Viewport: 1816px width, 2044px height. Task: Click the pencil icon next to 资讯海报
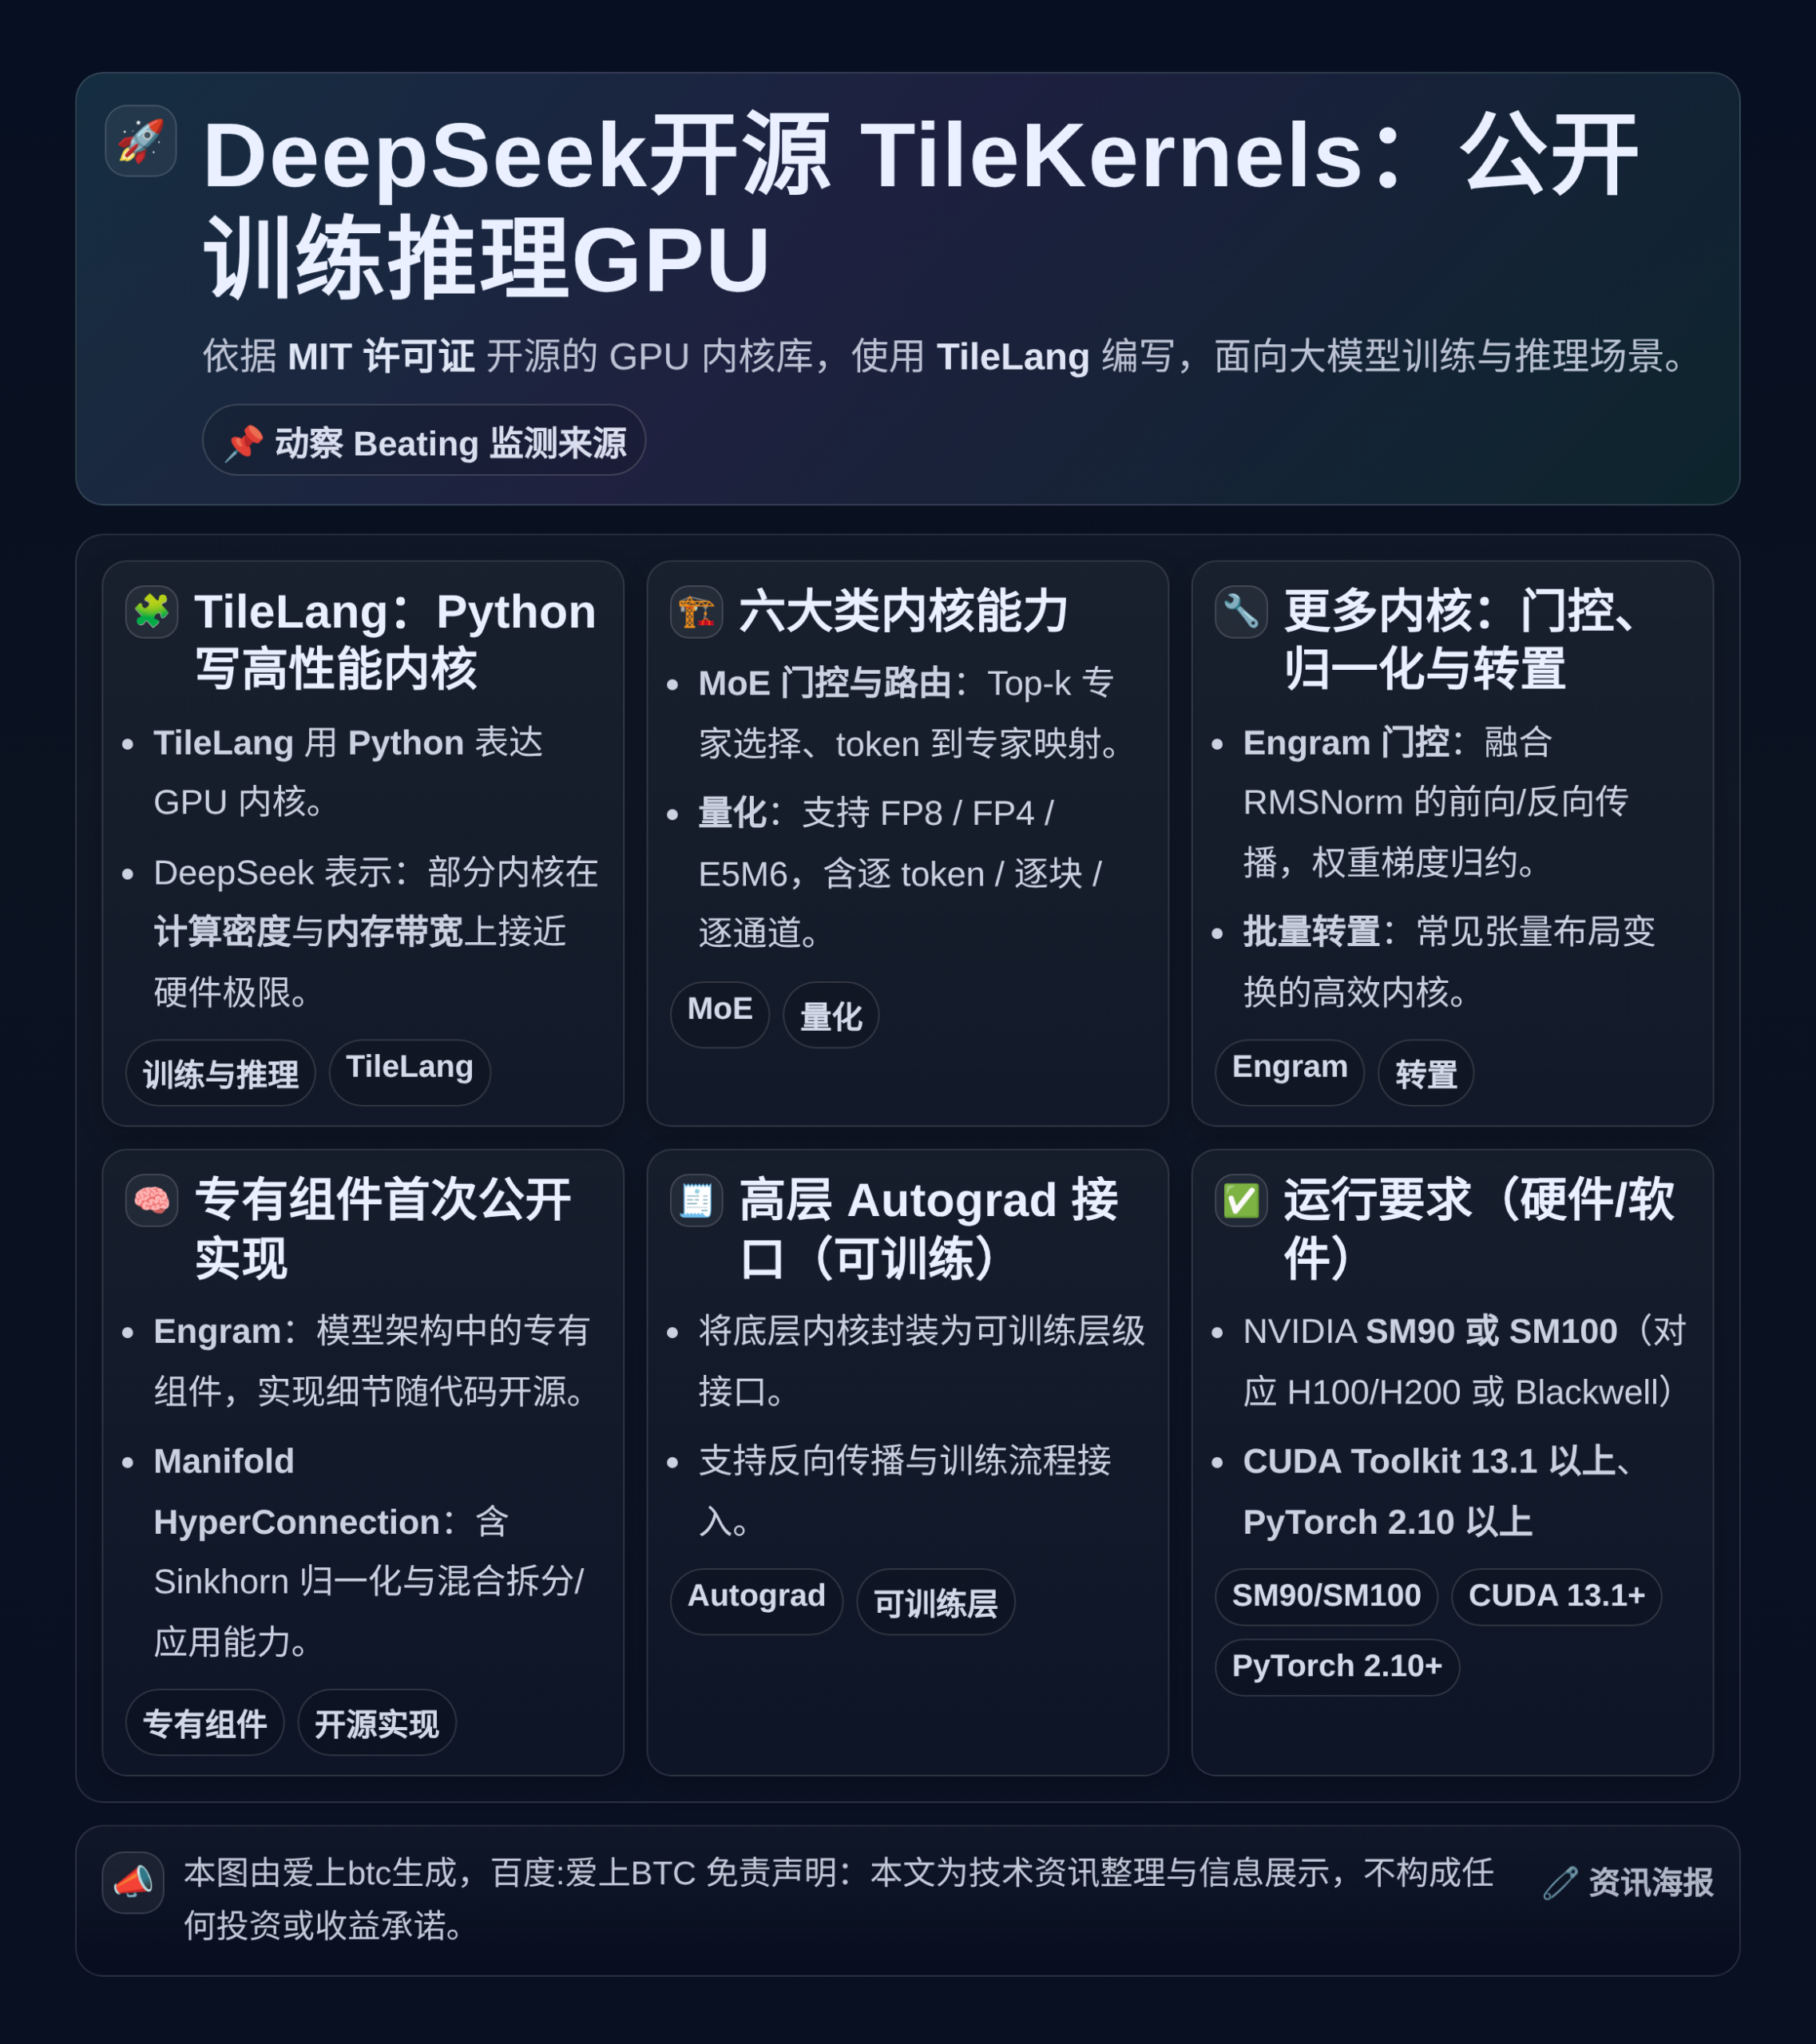(x=1560, y=1883)
